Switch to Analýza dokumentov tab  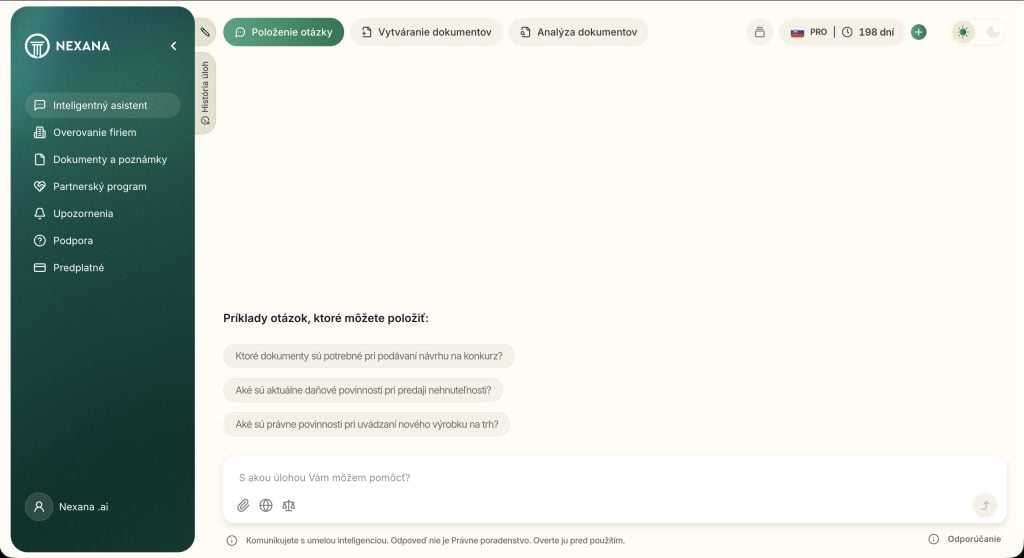(578, 32)
